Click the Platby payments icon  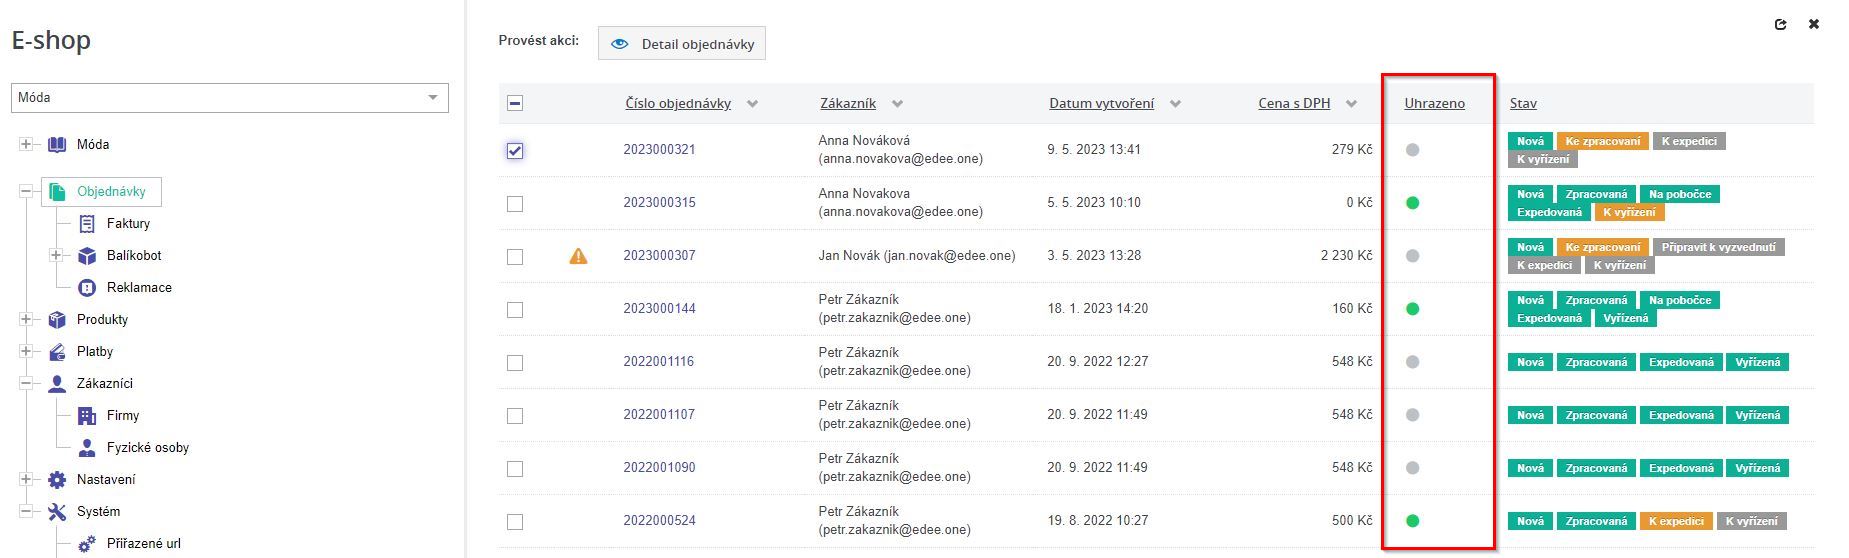pyautogui.click(x=57, y=352)
